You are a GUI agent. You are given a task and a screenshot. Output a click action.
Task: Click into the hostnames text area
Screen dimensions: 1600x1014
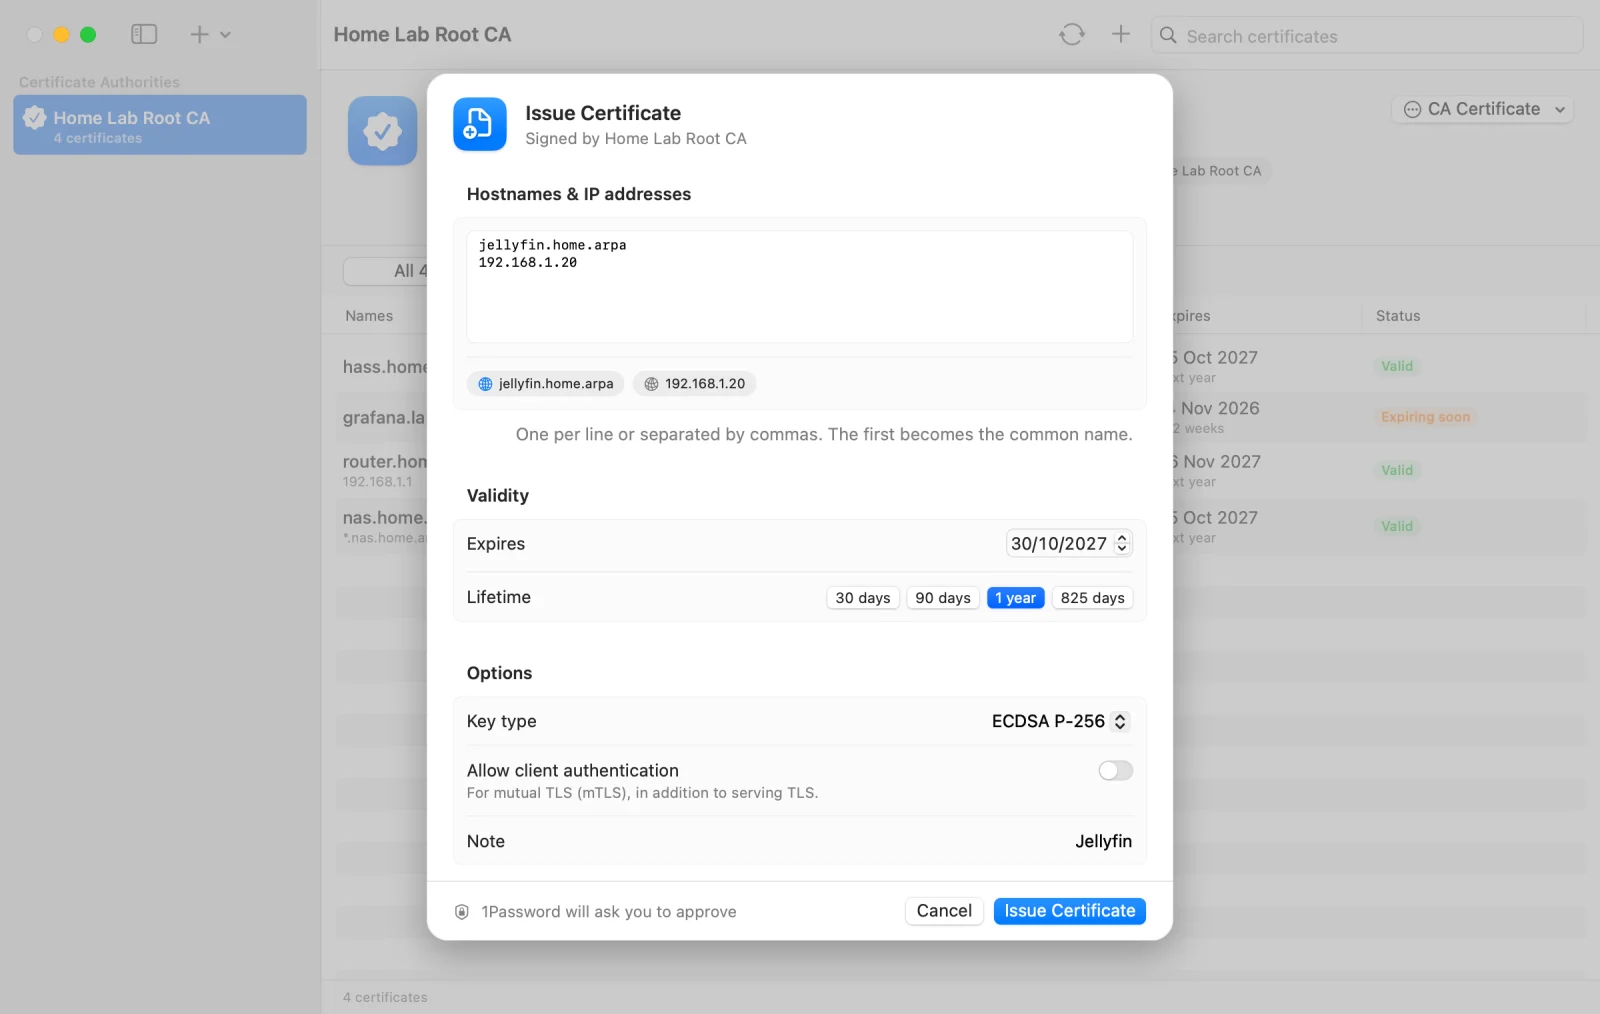point(799,287)
